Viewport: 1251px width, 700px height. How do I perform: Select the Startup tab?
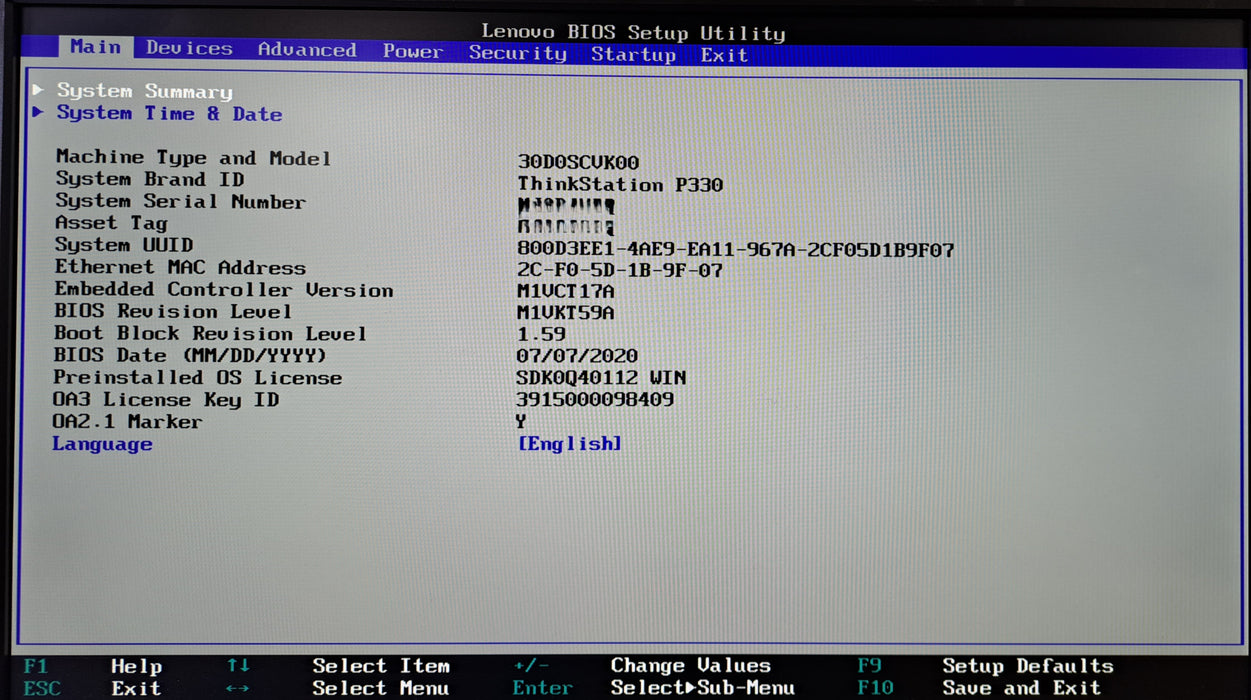[633, 55]
